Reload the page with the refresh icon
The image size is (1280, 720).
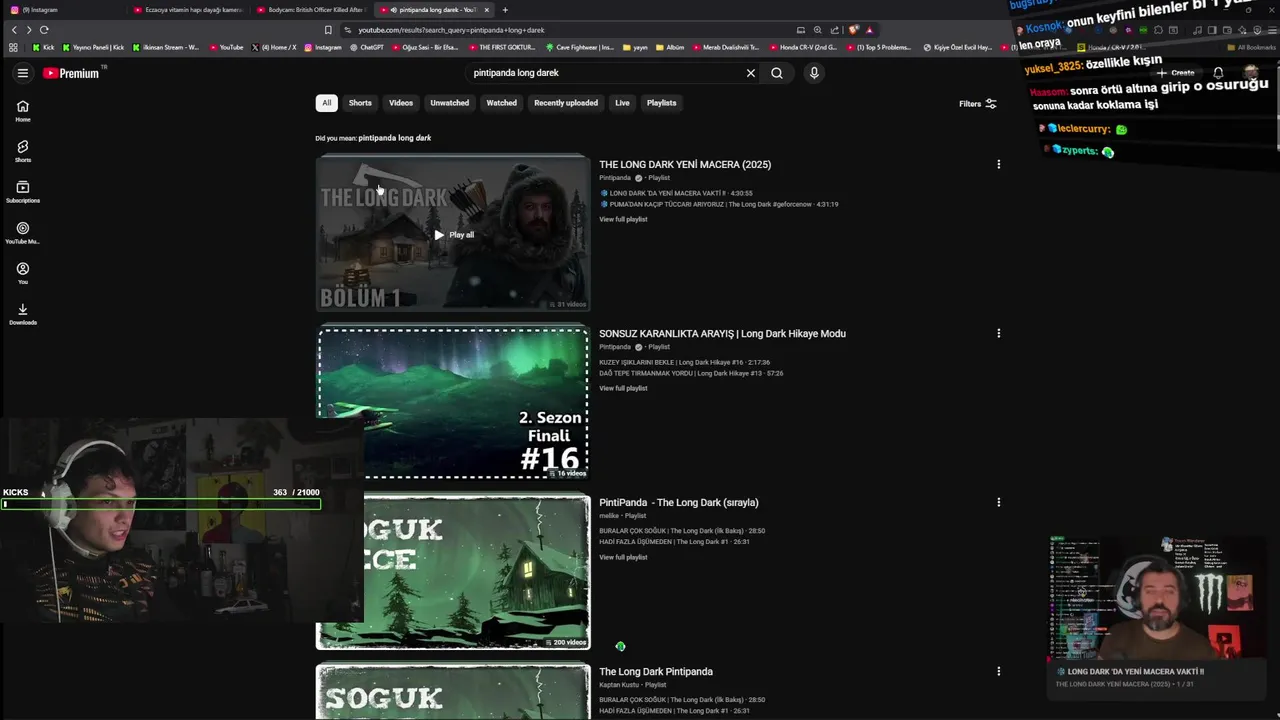click(x=44, y=30)
